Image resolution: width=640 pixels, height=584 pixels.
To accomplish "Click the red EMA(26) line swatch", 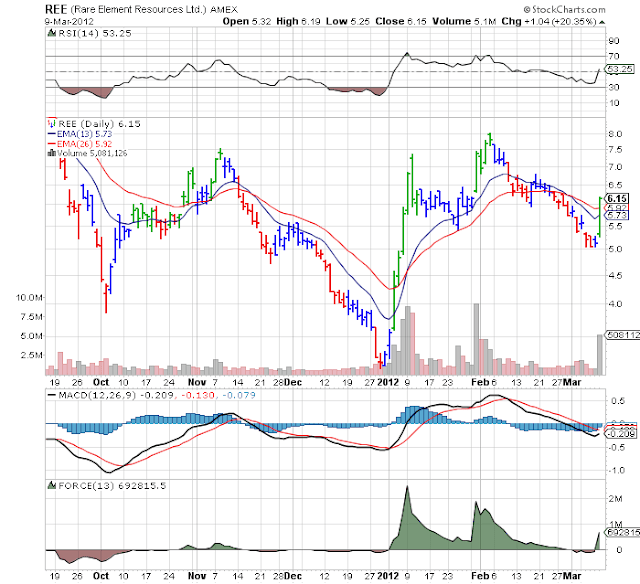I will [52, 144].
